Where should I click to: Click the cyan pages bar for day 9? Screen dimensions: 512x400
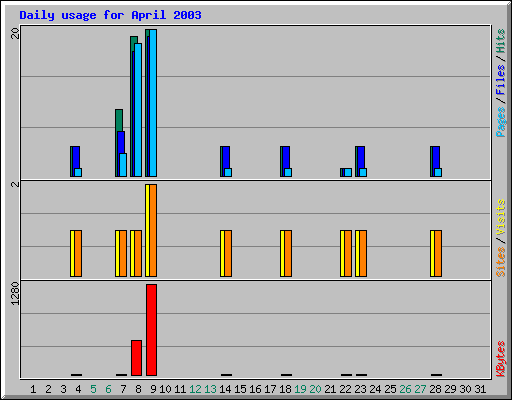(153, 103)
